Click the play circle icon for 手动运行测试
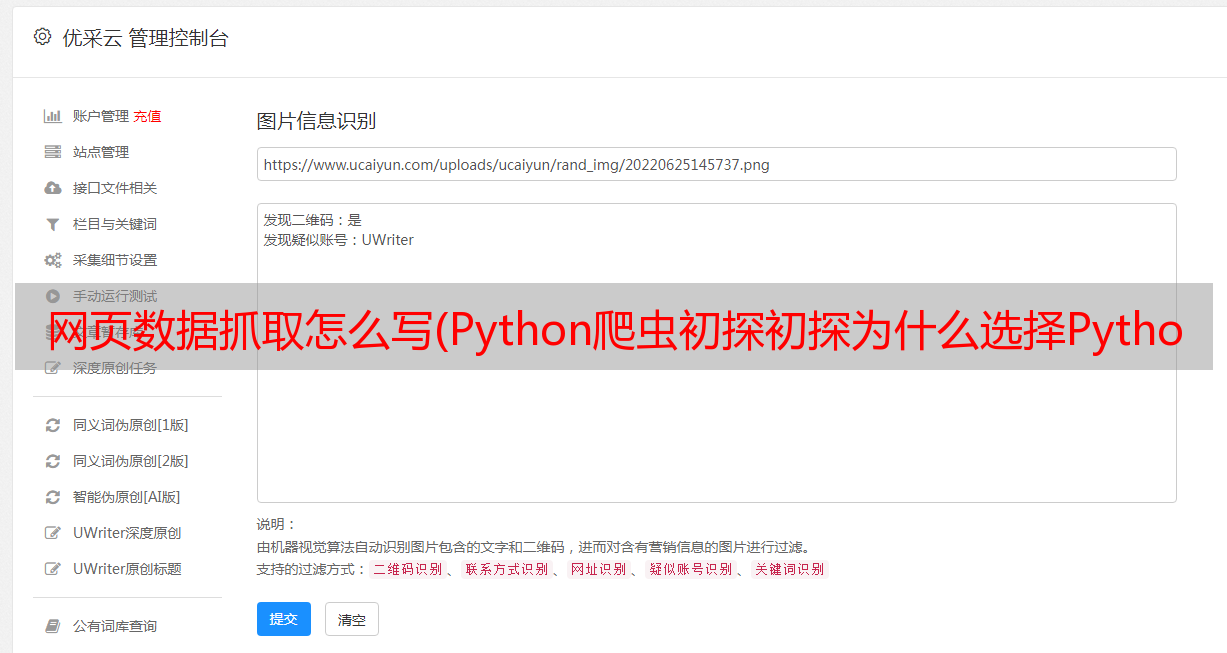 click(x=53, y=296)
